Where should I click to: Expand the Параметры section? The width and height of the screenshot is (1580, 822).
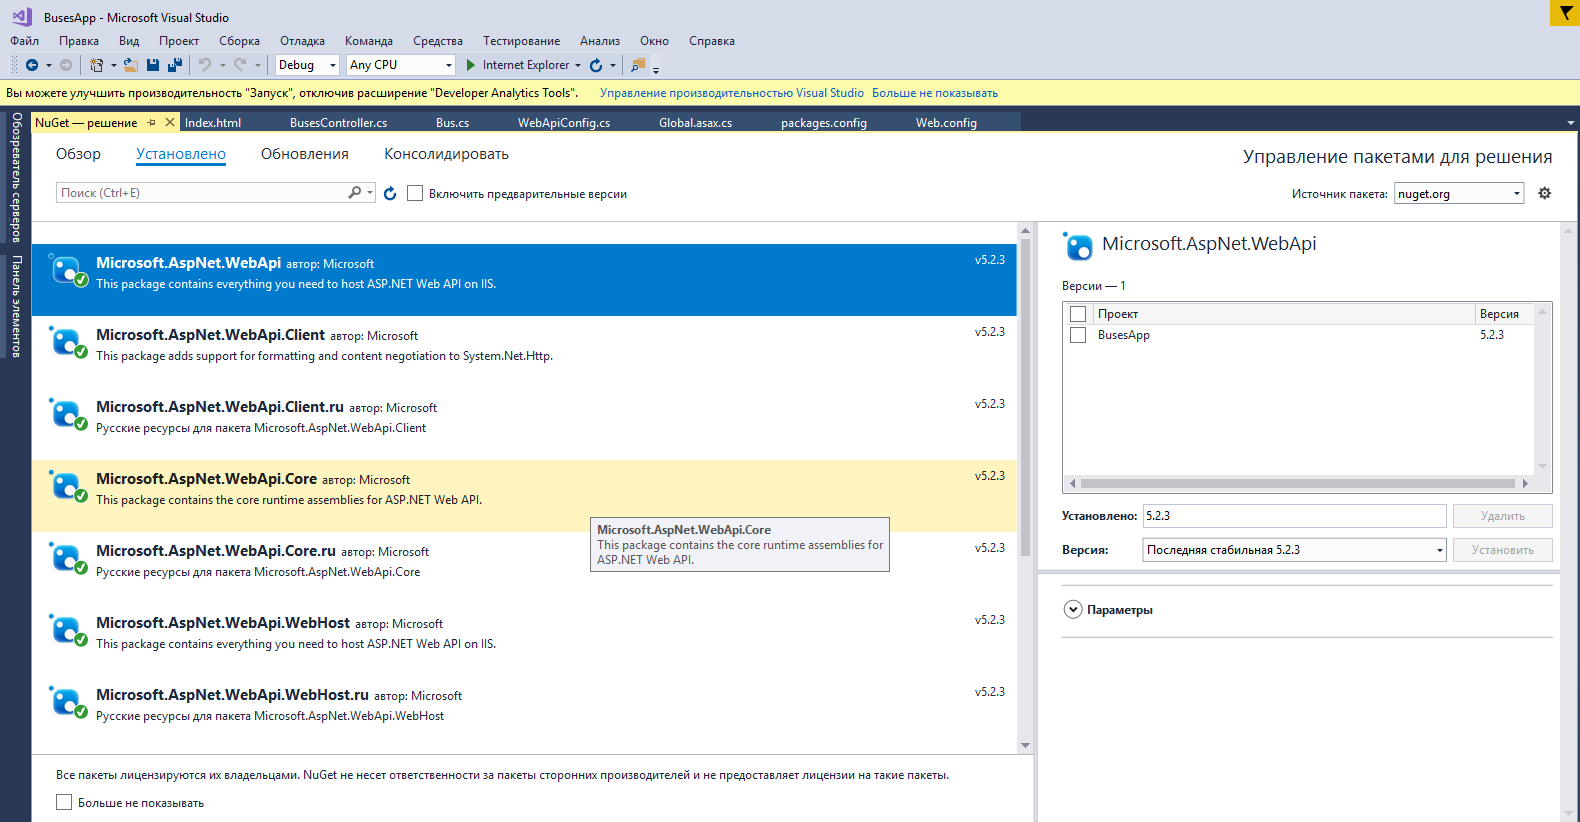1073,610
